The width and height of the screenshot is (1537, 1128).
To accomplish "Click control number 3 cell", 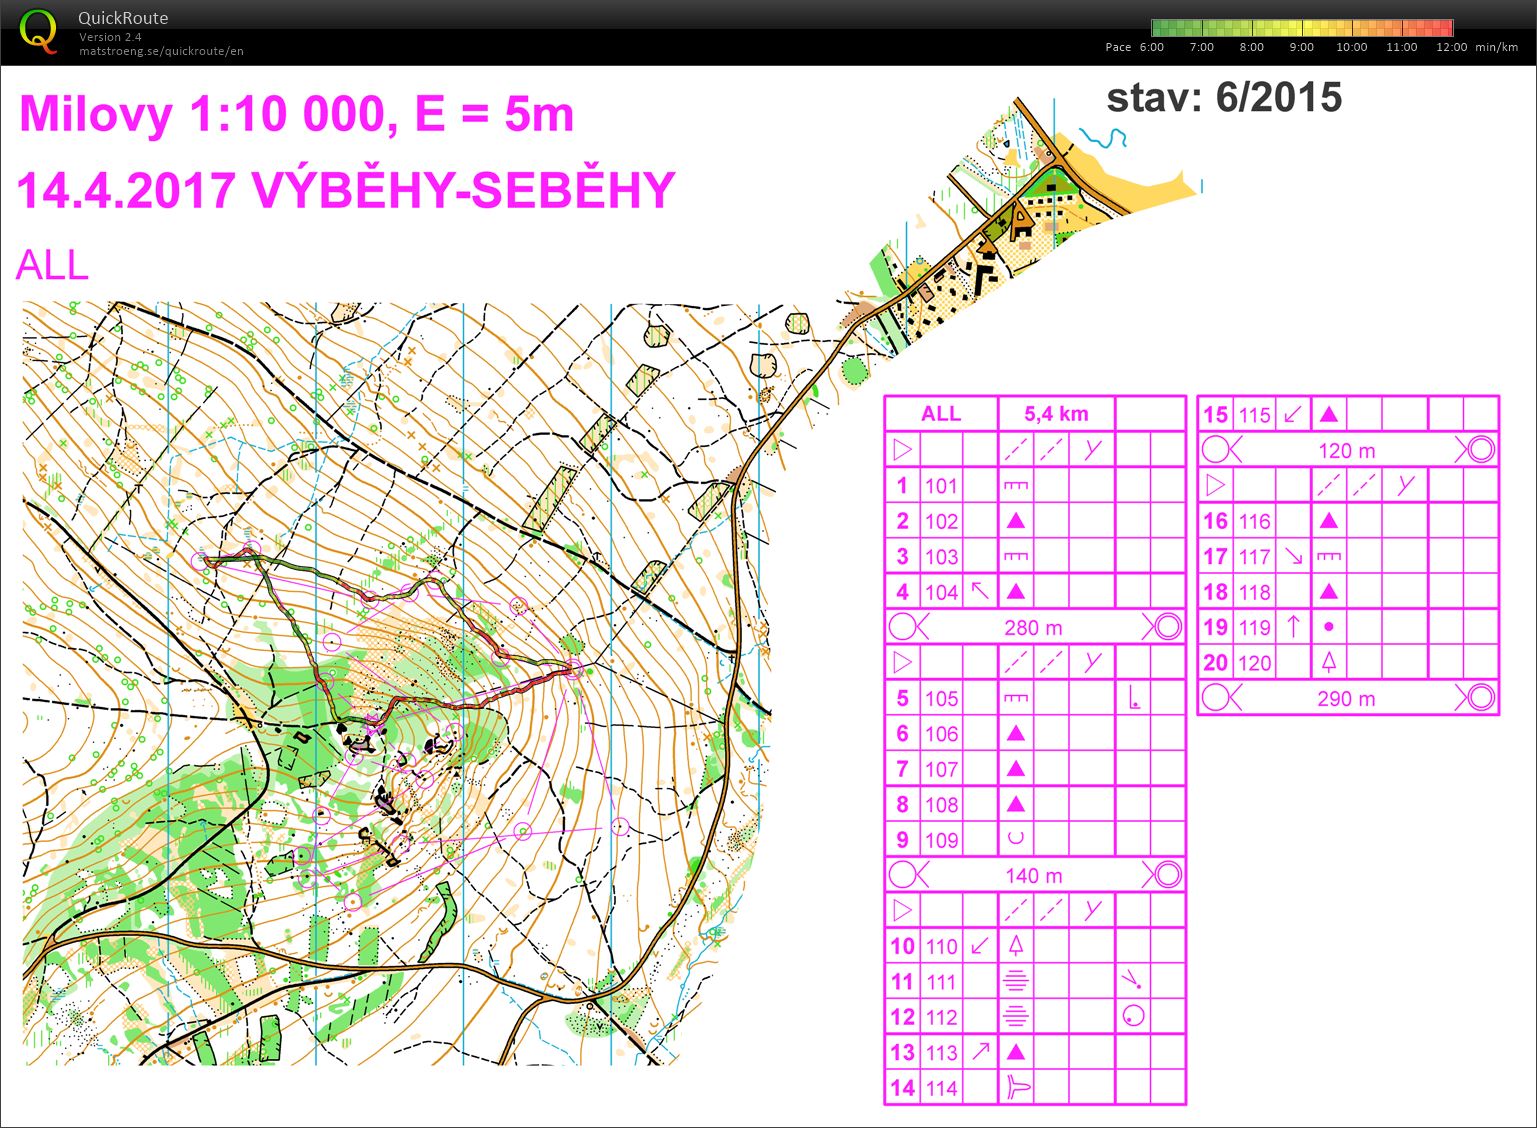I will 903,557.
